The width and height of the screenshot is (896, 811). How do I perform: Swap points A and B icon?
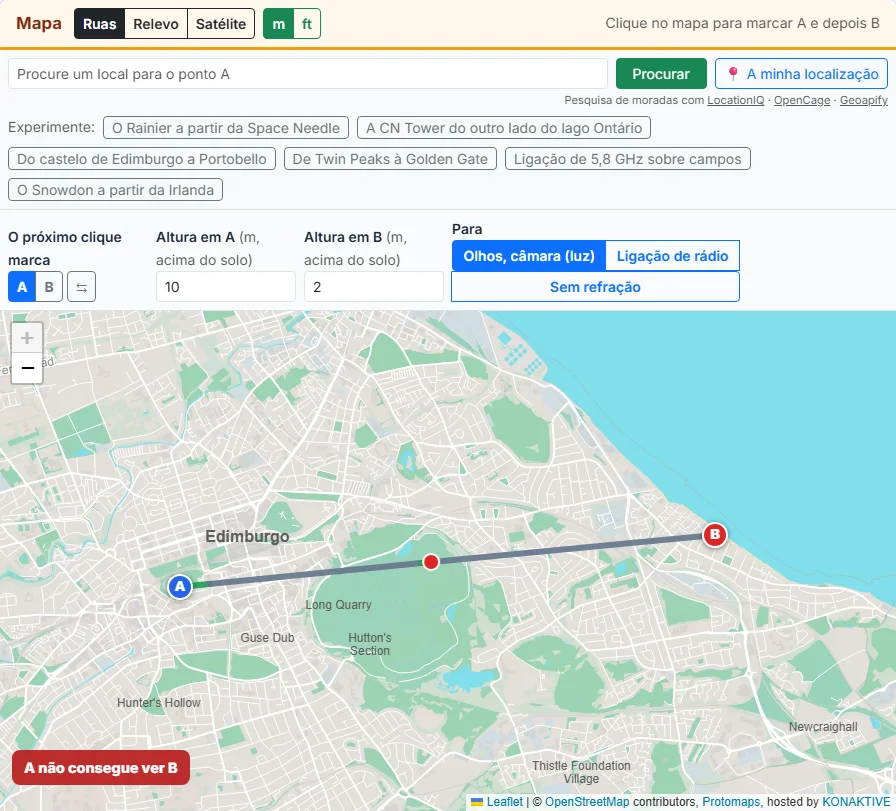(81, 287)
